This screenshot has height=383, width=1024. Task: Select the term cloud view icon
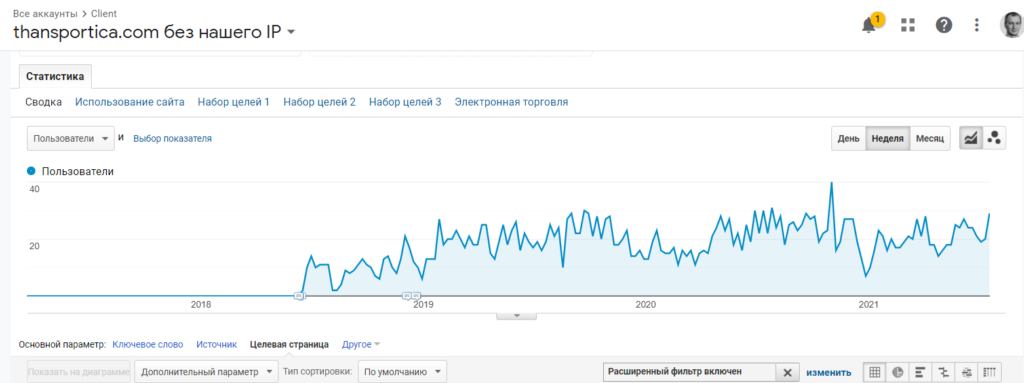point(967,372)
